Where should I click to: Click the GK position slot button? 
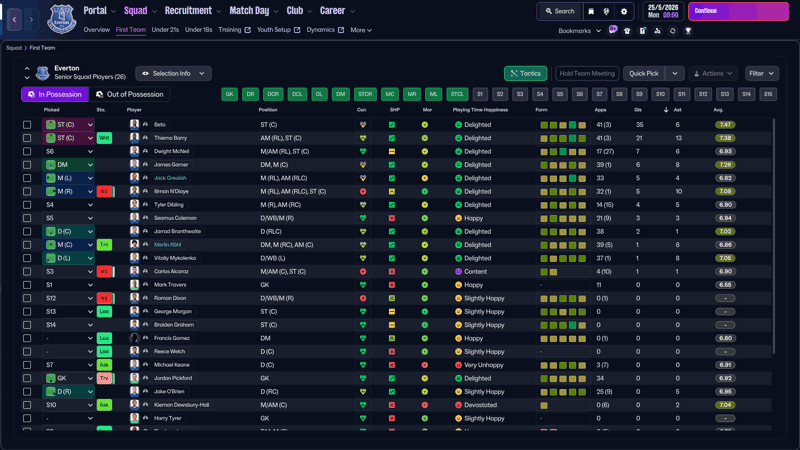[x=230, y=94]
